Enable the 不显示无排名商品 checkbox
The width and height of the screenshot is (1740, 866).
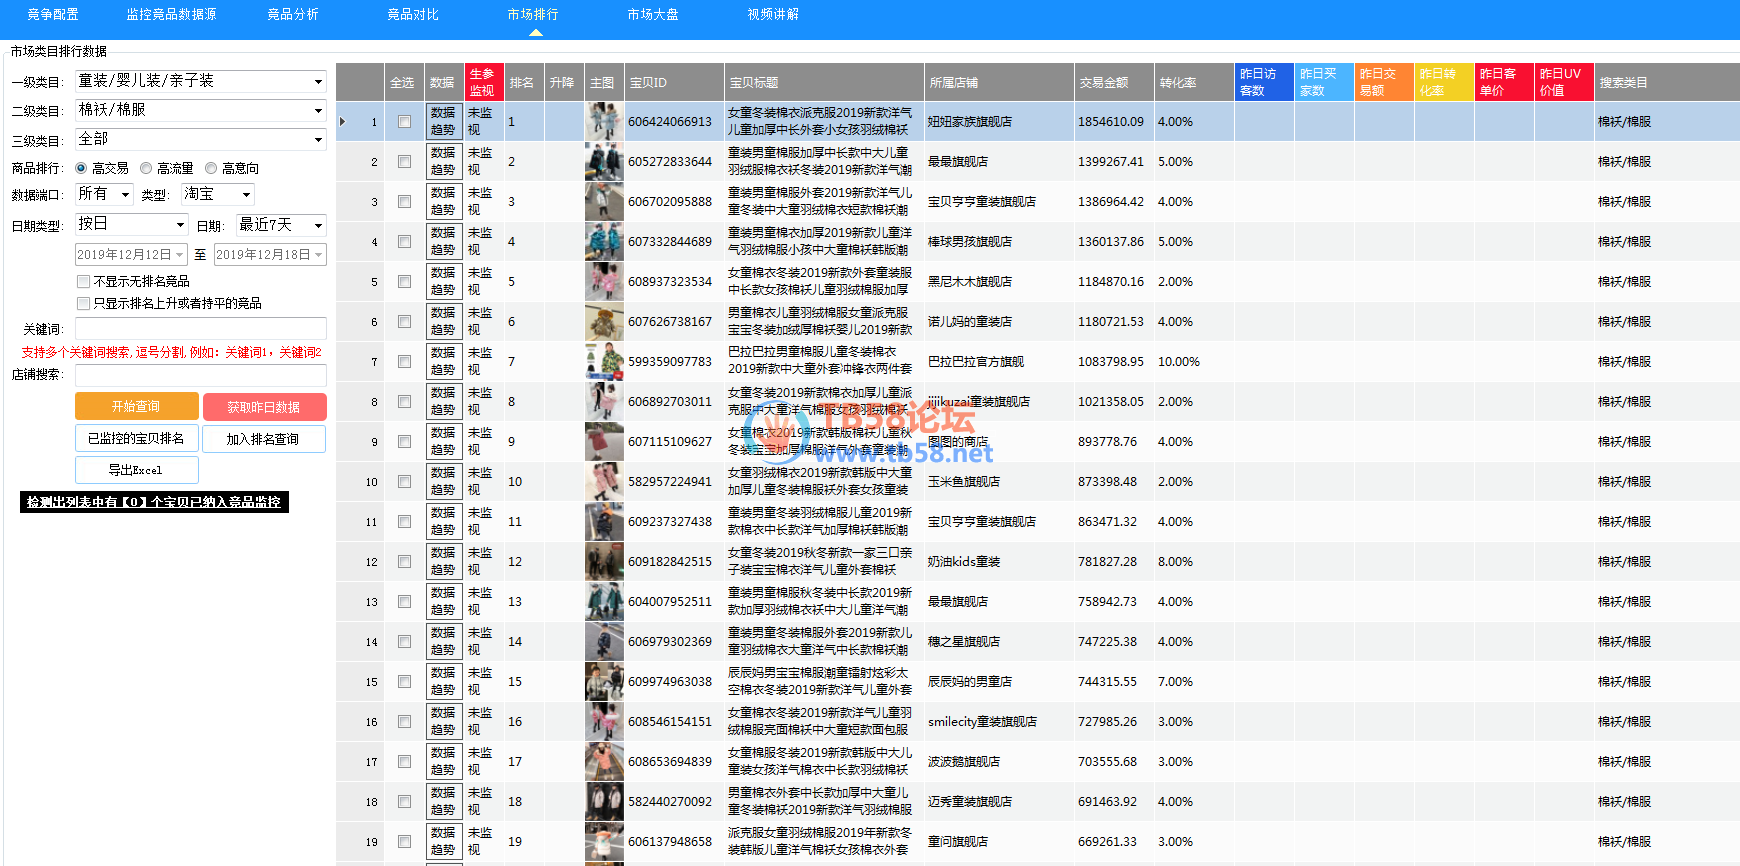[x=84, y=282]
